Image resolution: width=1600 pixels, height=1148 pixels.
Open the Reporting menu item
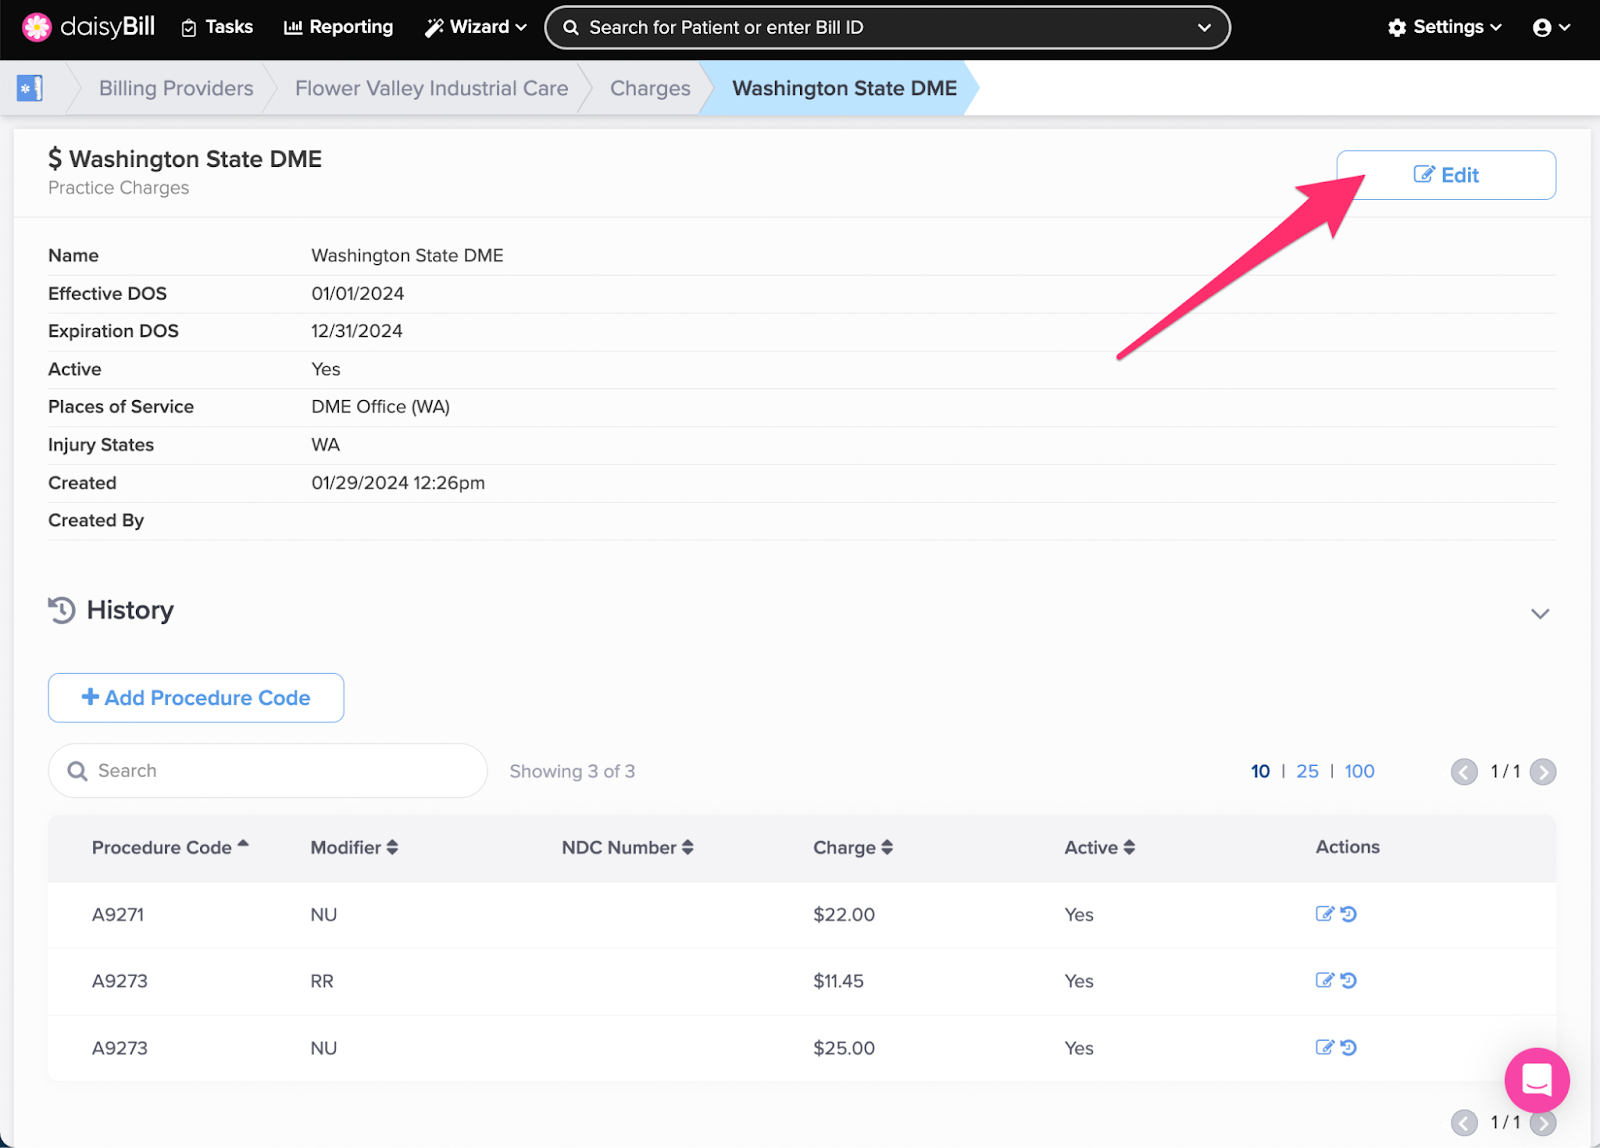click(x=338, y=27)
